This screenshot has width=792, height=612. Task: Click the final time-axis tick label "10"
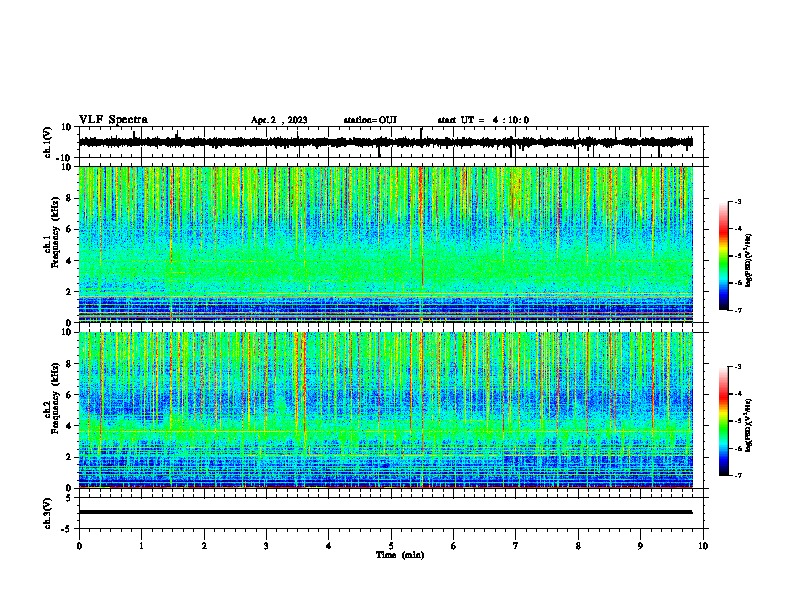coord(703,546)
